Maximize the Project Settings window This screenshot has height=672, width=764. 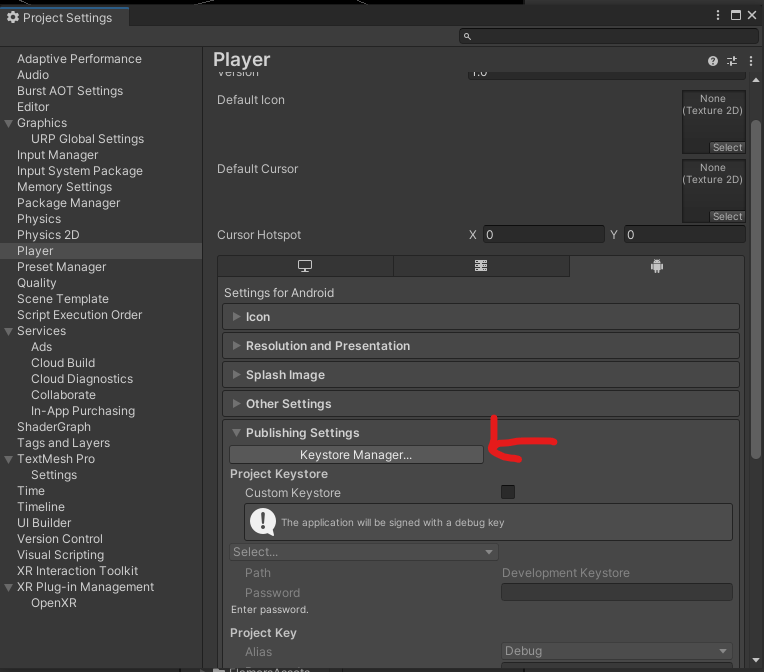(x=736, y=16)
